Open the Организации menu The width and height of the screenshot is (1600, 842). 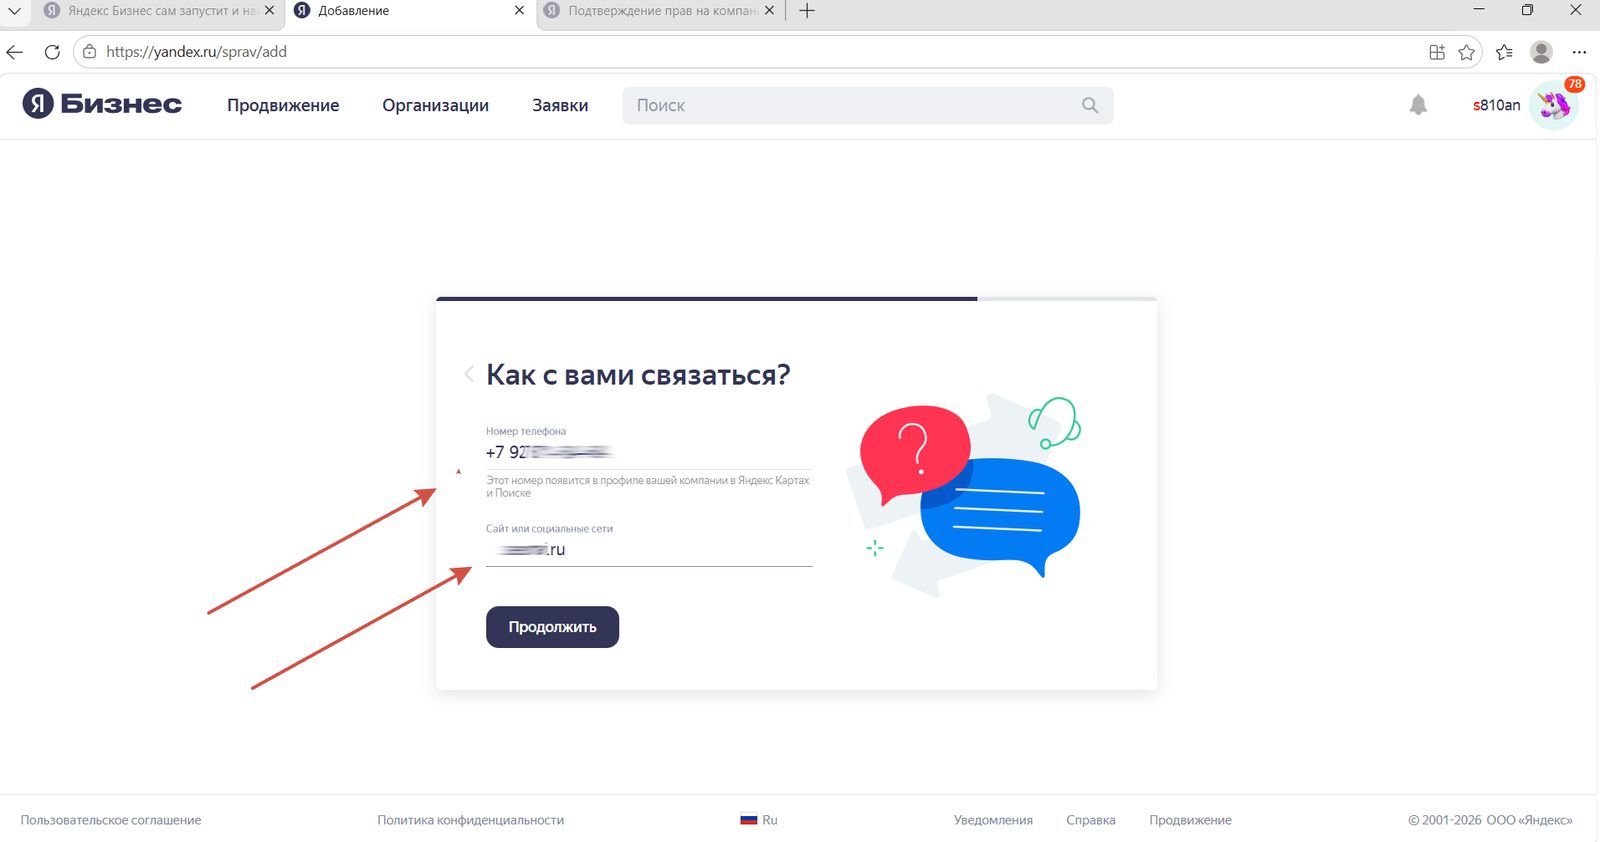pyautogui.click(x=435, y=105)
